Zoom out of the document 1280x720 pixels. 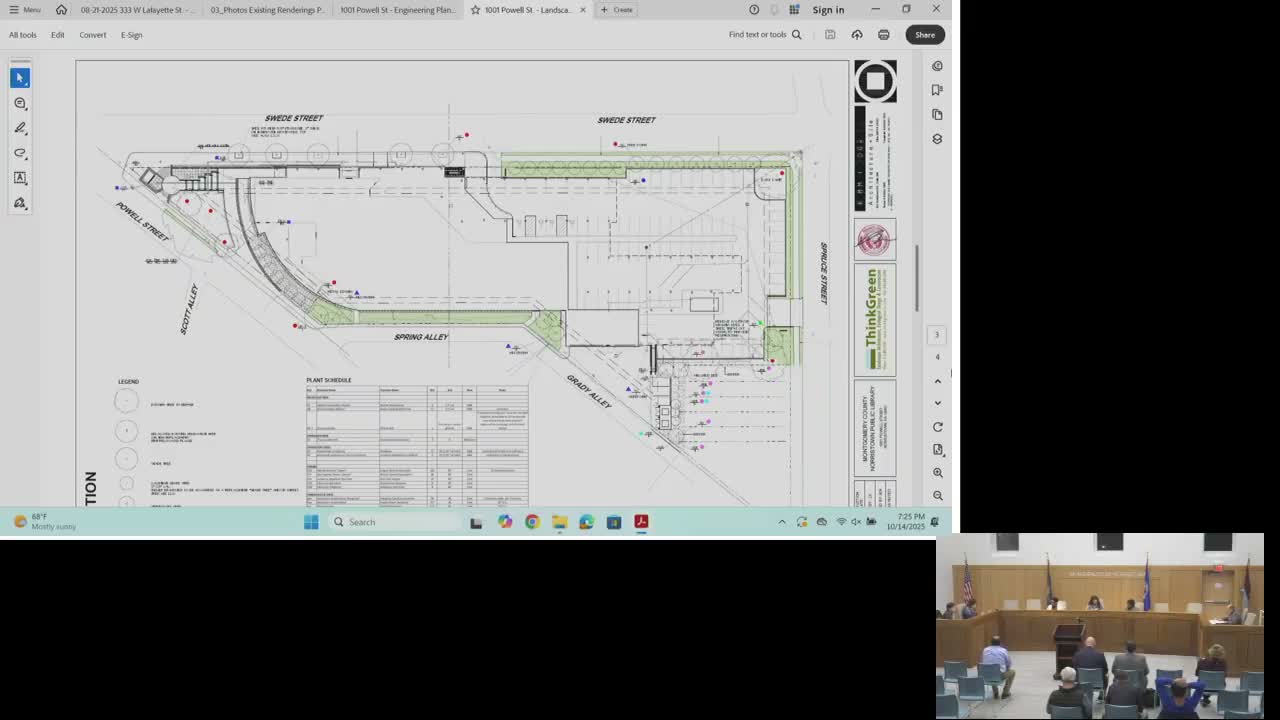pos(937,496)
